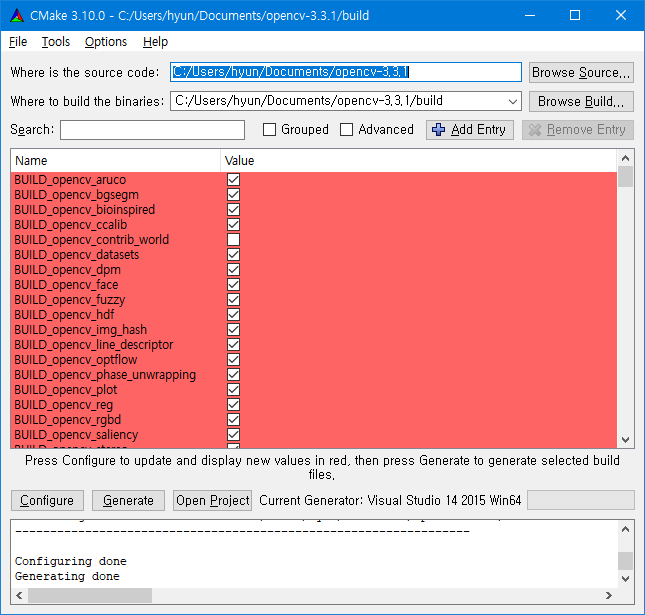
Task: Uncheck BUILD_opencv_bgsegm checkbox
Action: point(233,195)
